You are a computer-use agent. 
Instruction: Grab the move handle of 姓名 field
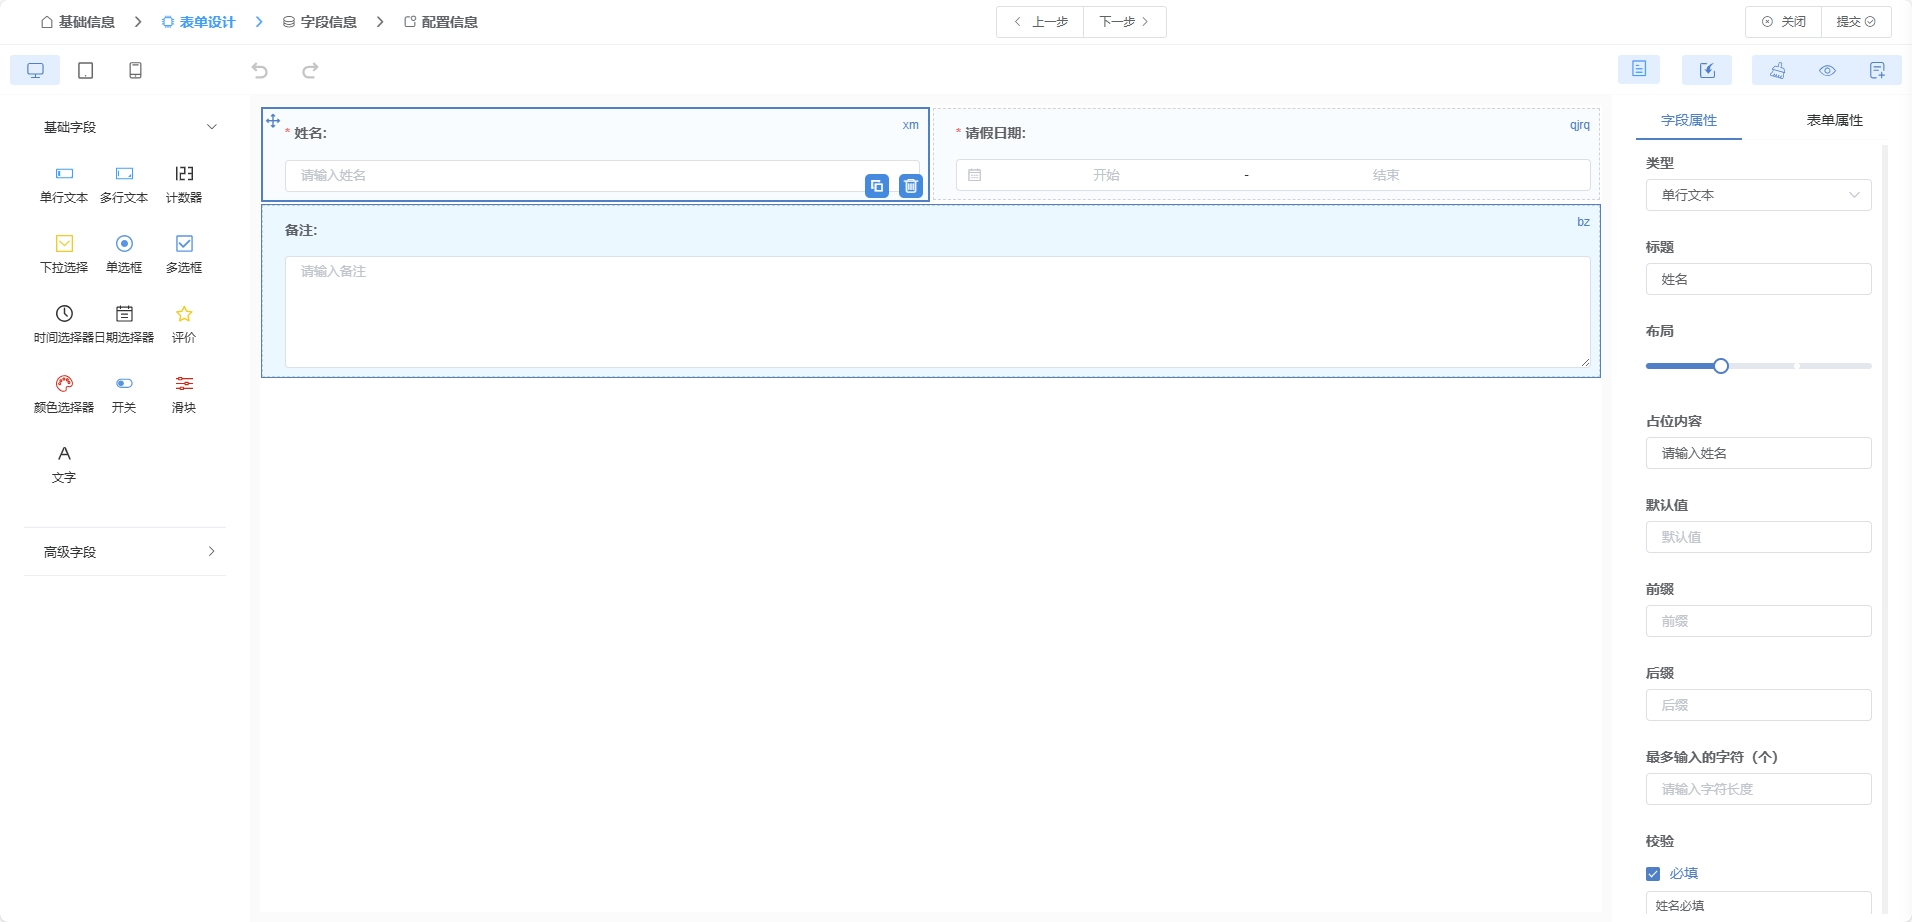(273, 121)
